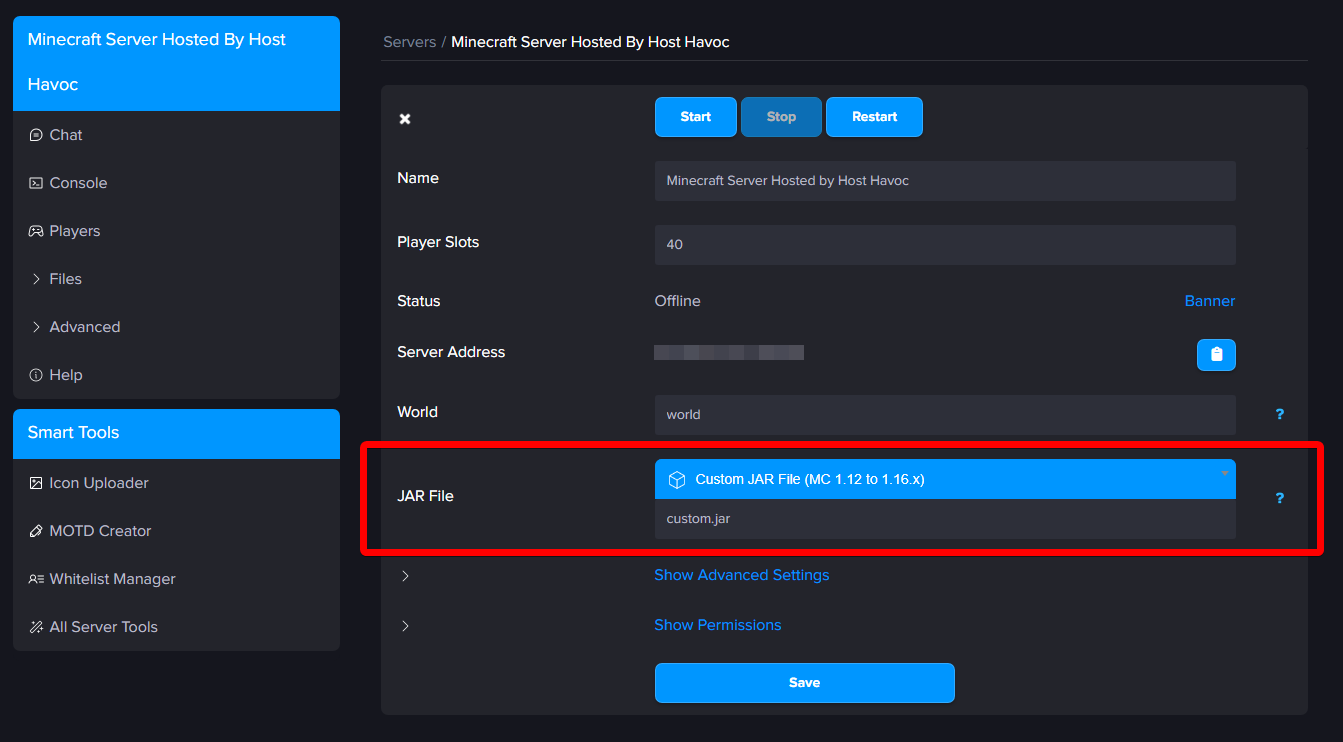
Task: Click the All Server Tools wand icon
Action: [x=36, y=627]
